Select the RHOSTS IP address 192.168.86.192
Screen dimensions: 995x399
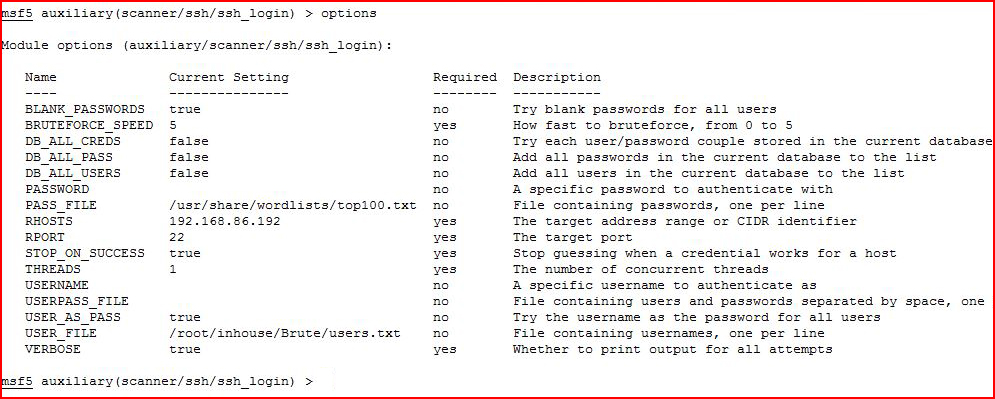click(x=225, y=221)
